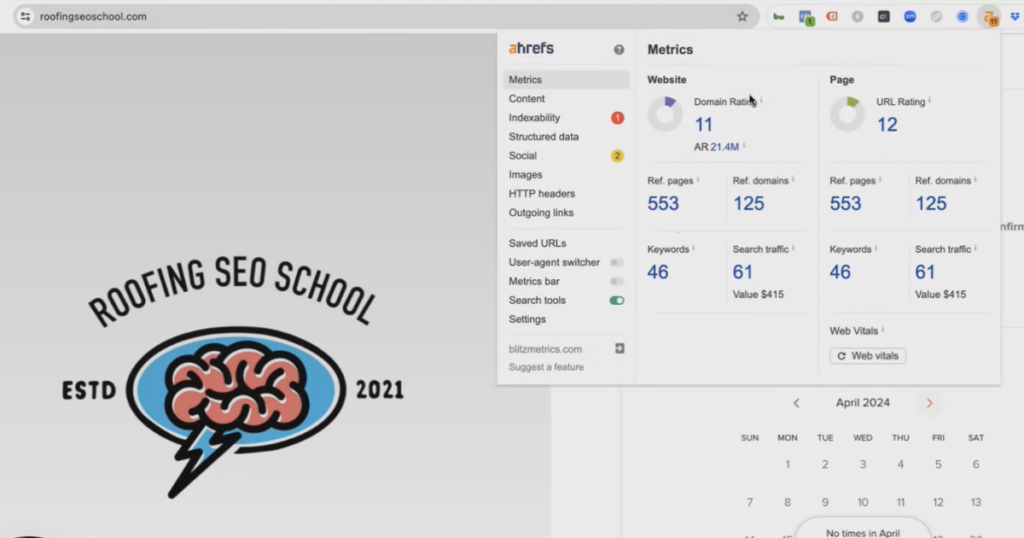This screenshot has height=538, width=1024.
Task: Open the Structured data section
Action: (543, 136)
